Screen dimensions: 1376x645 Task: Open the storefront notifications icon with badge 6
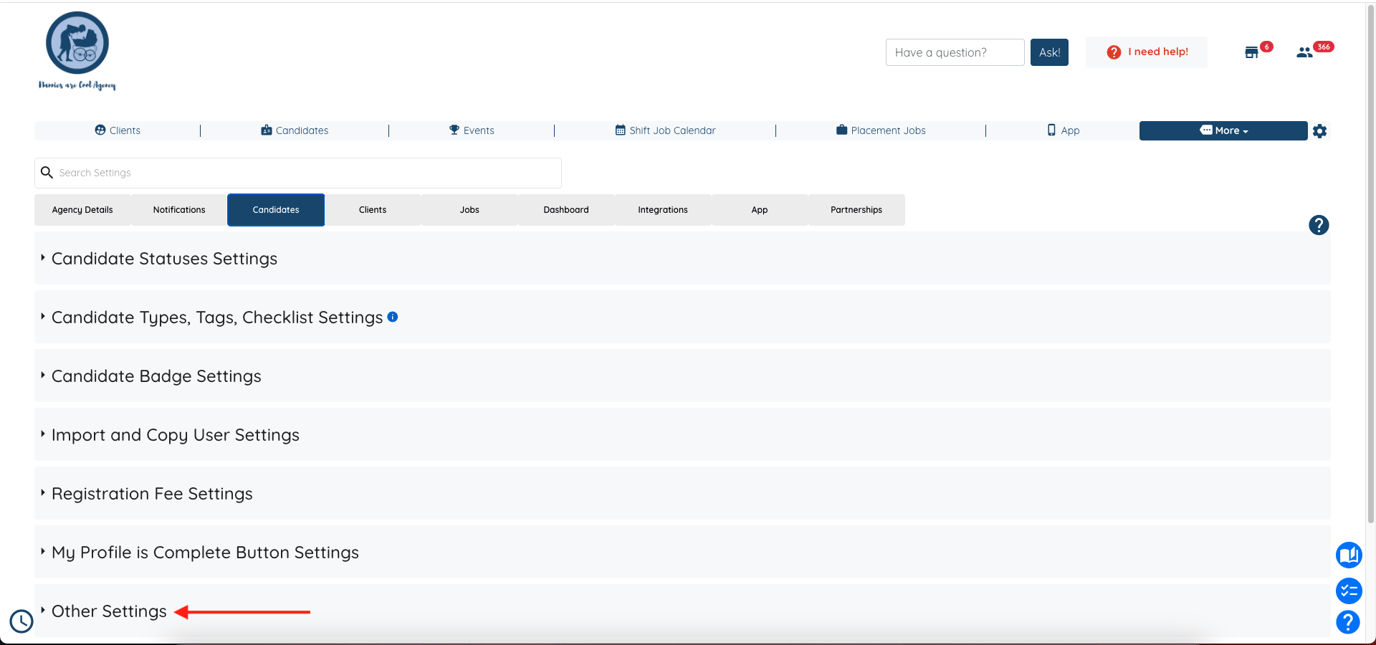(1253, 50)
